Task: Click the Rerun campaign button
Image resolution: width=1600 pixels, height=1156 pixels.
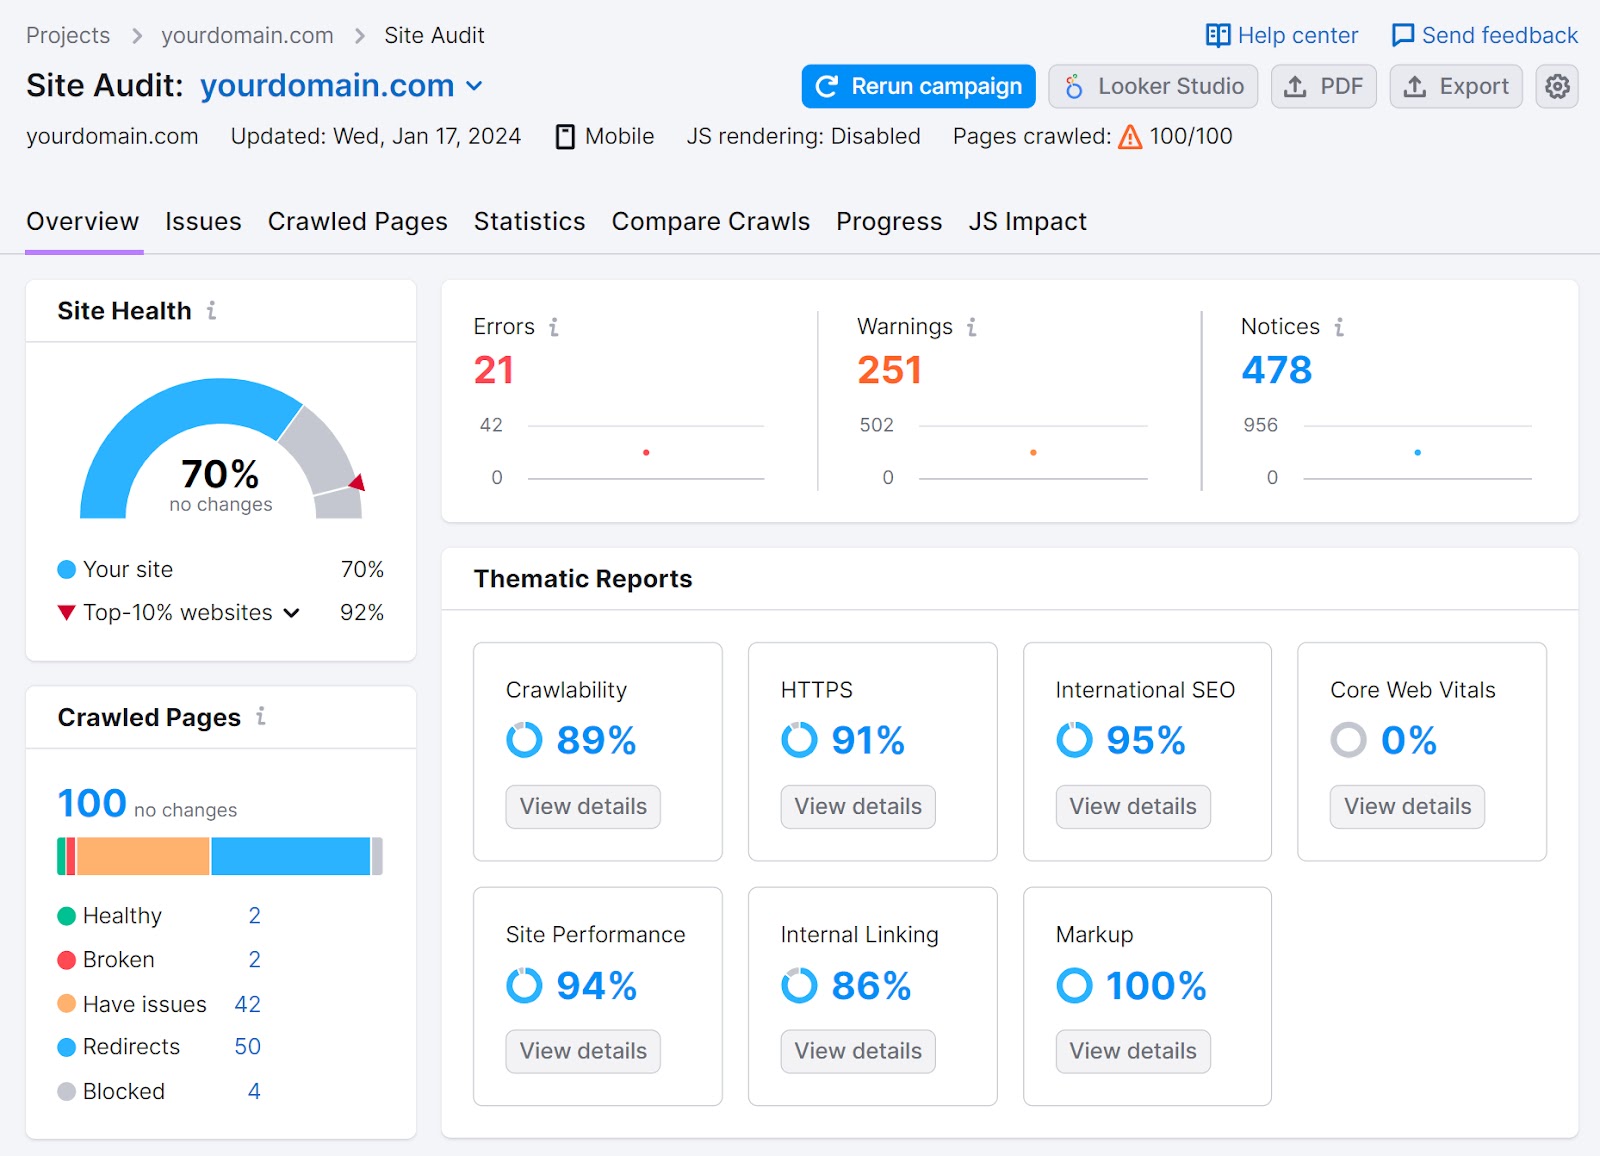Action: click(916, 86)
